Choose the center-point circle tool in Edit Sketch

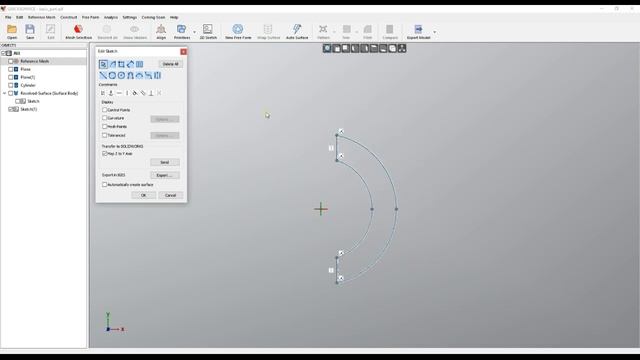tap(121, 76)
